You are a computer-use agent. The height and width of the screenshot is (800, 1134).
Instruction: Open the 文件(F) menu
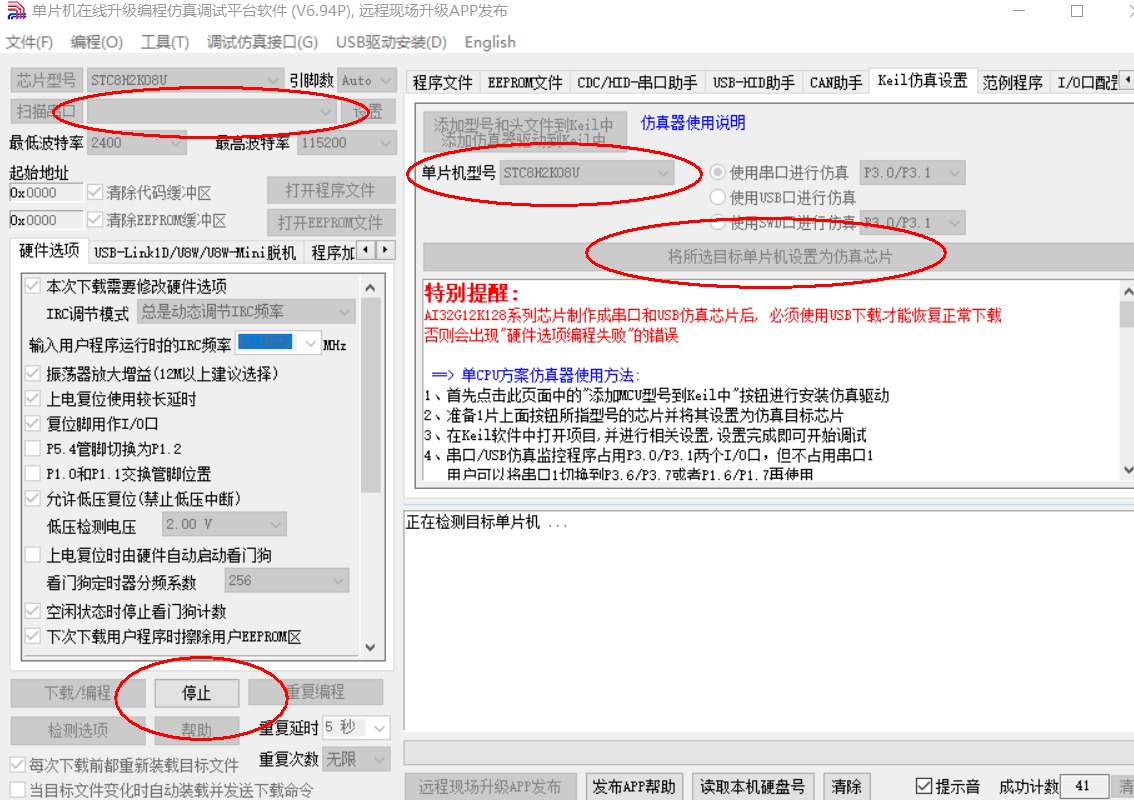point(29,42)
